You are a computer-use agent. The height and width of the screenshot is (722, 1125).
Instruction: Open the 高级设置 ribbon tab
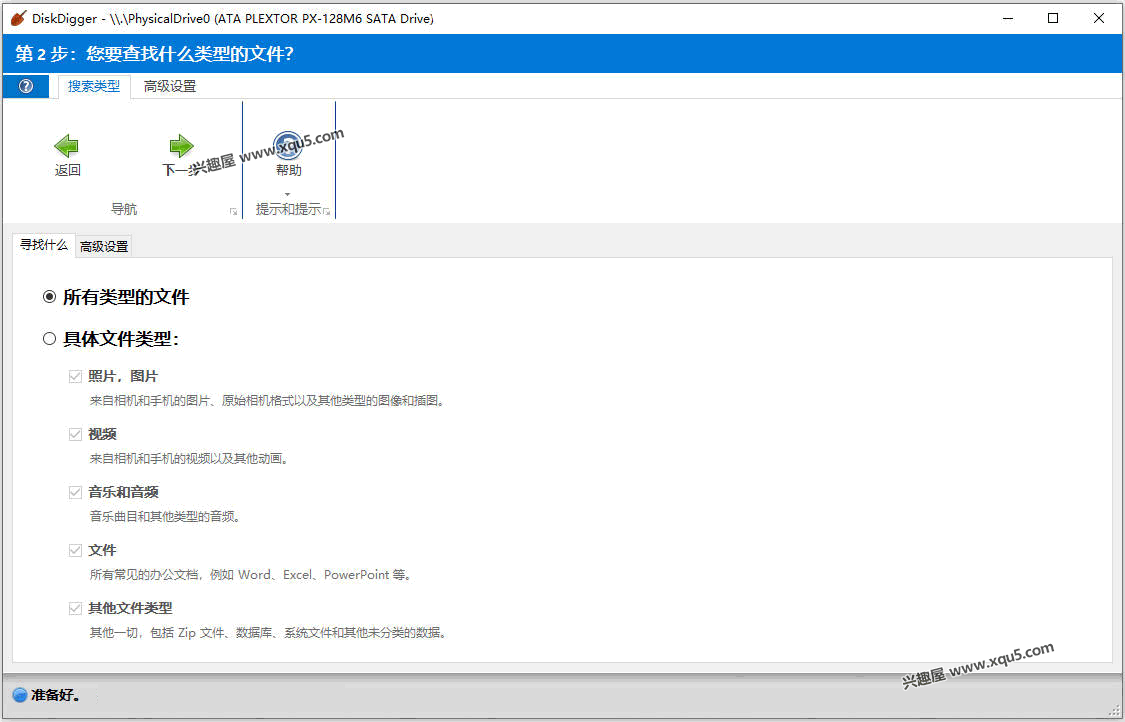point(170,86)
